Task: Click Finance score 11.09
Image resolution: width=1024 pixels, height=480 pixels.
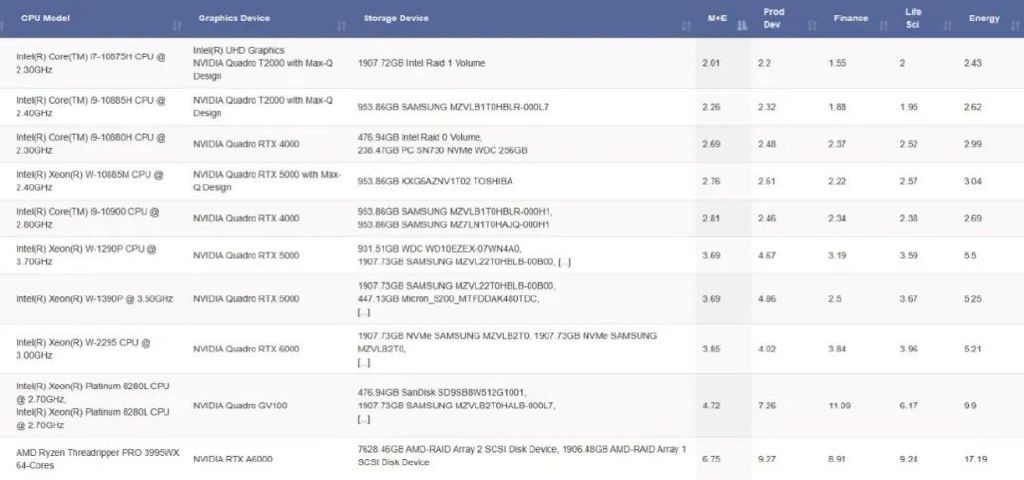Action: (x=839, y=406)
